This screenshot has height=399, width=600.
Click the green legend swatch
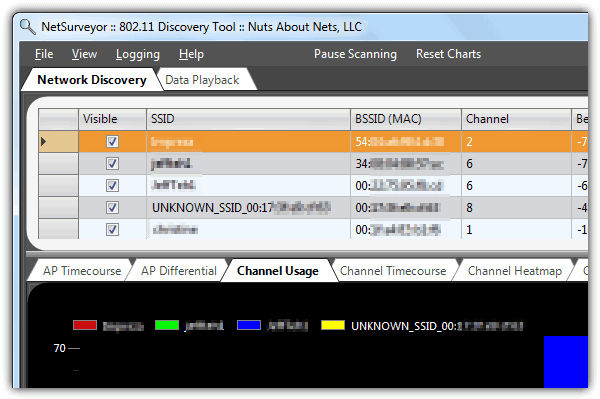click(x=167, y=325)
